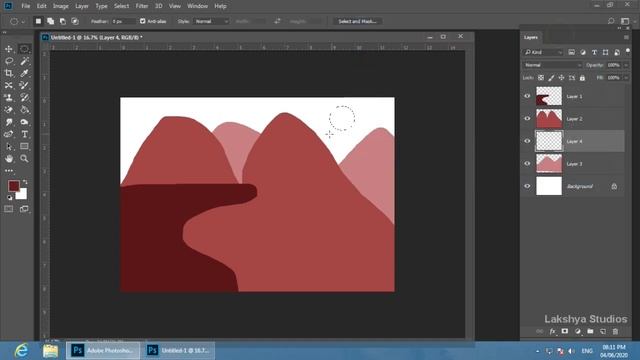Toggle Quick Mask mode

click(9, 209)
